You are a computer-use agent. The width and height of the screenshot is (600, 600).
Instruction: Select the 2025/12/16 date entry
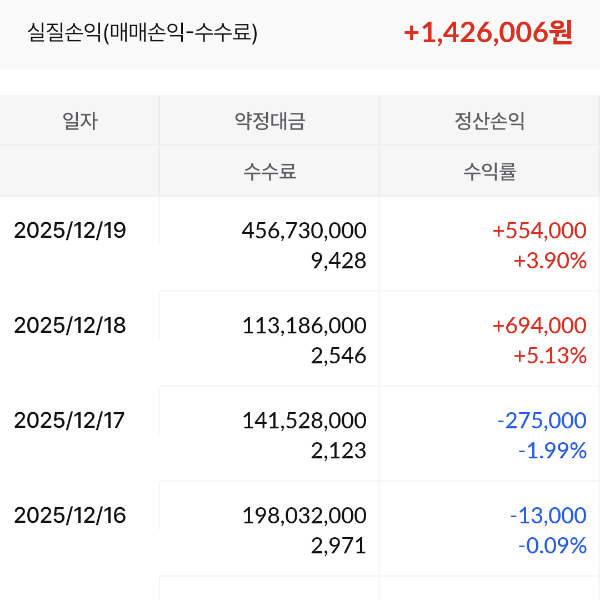pyautogui.click(x=70, y=515)
